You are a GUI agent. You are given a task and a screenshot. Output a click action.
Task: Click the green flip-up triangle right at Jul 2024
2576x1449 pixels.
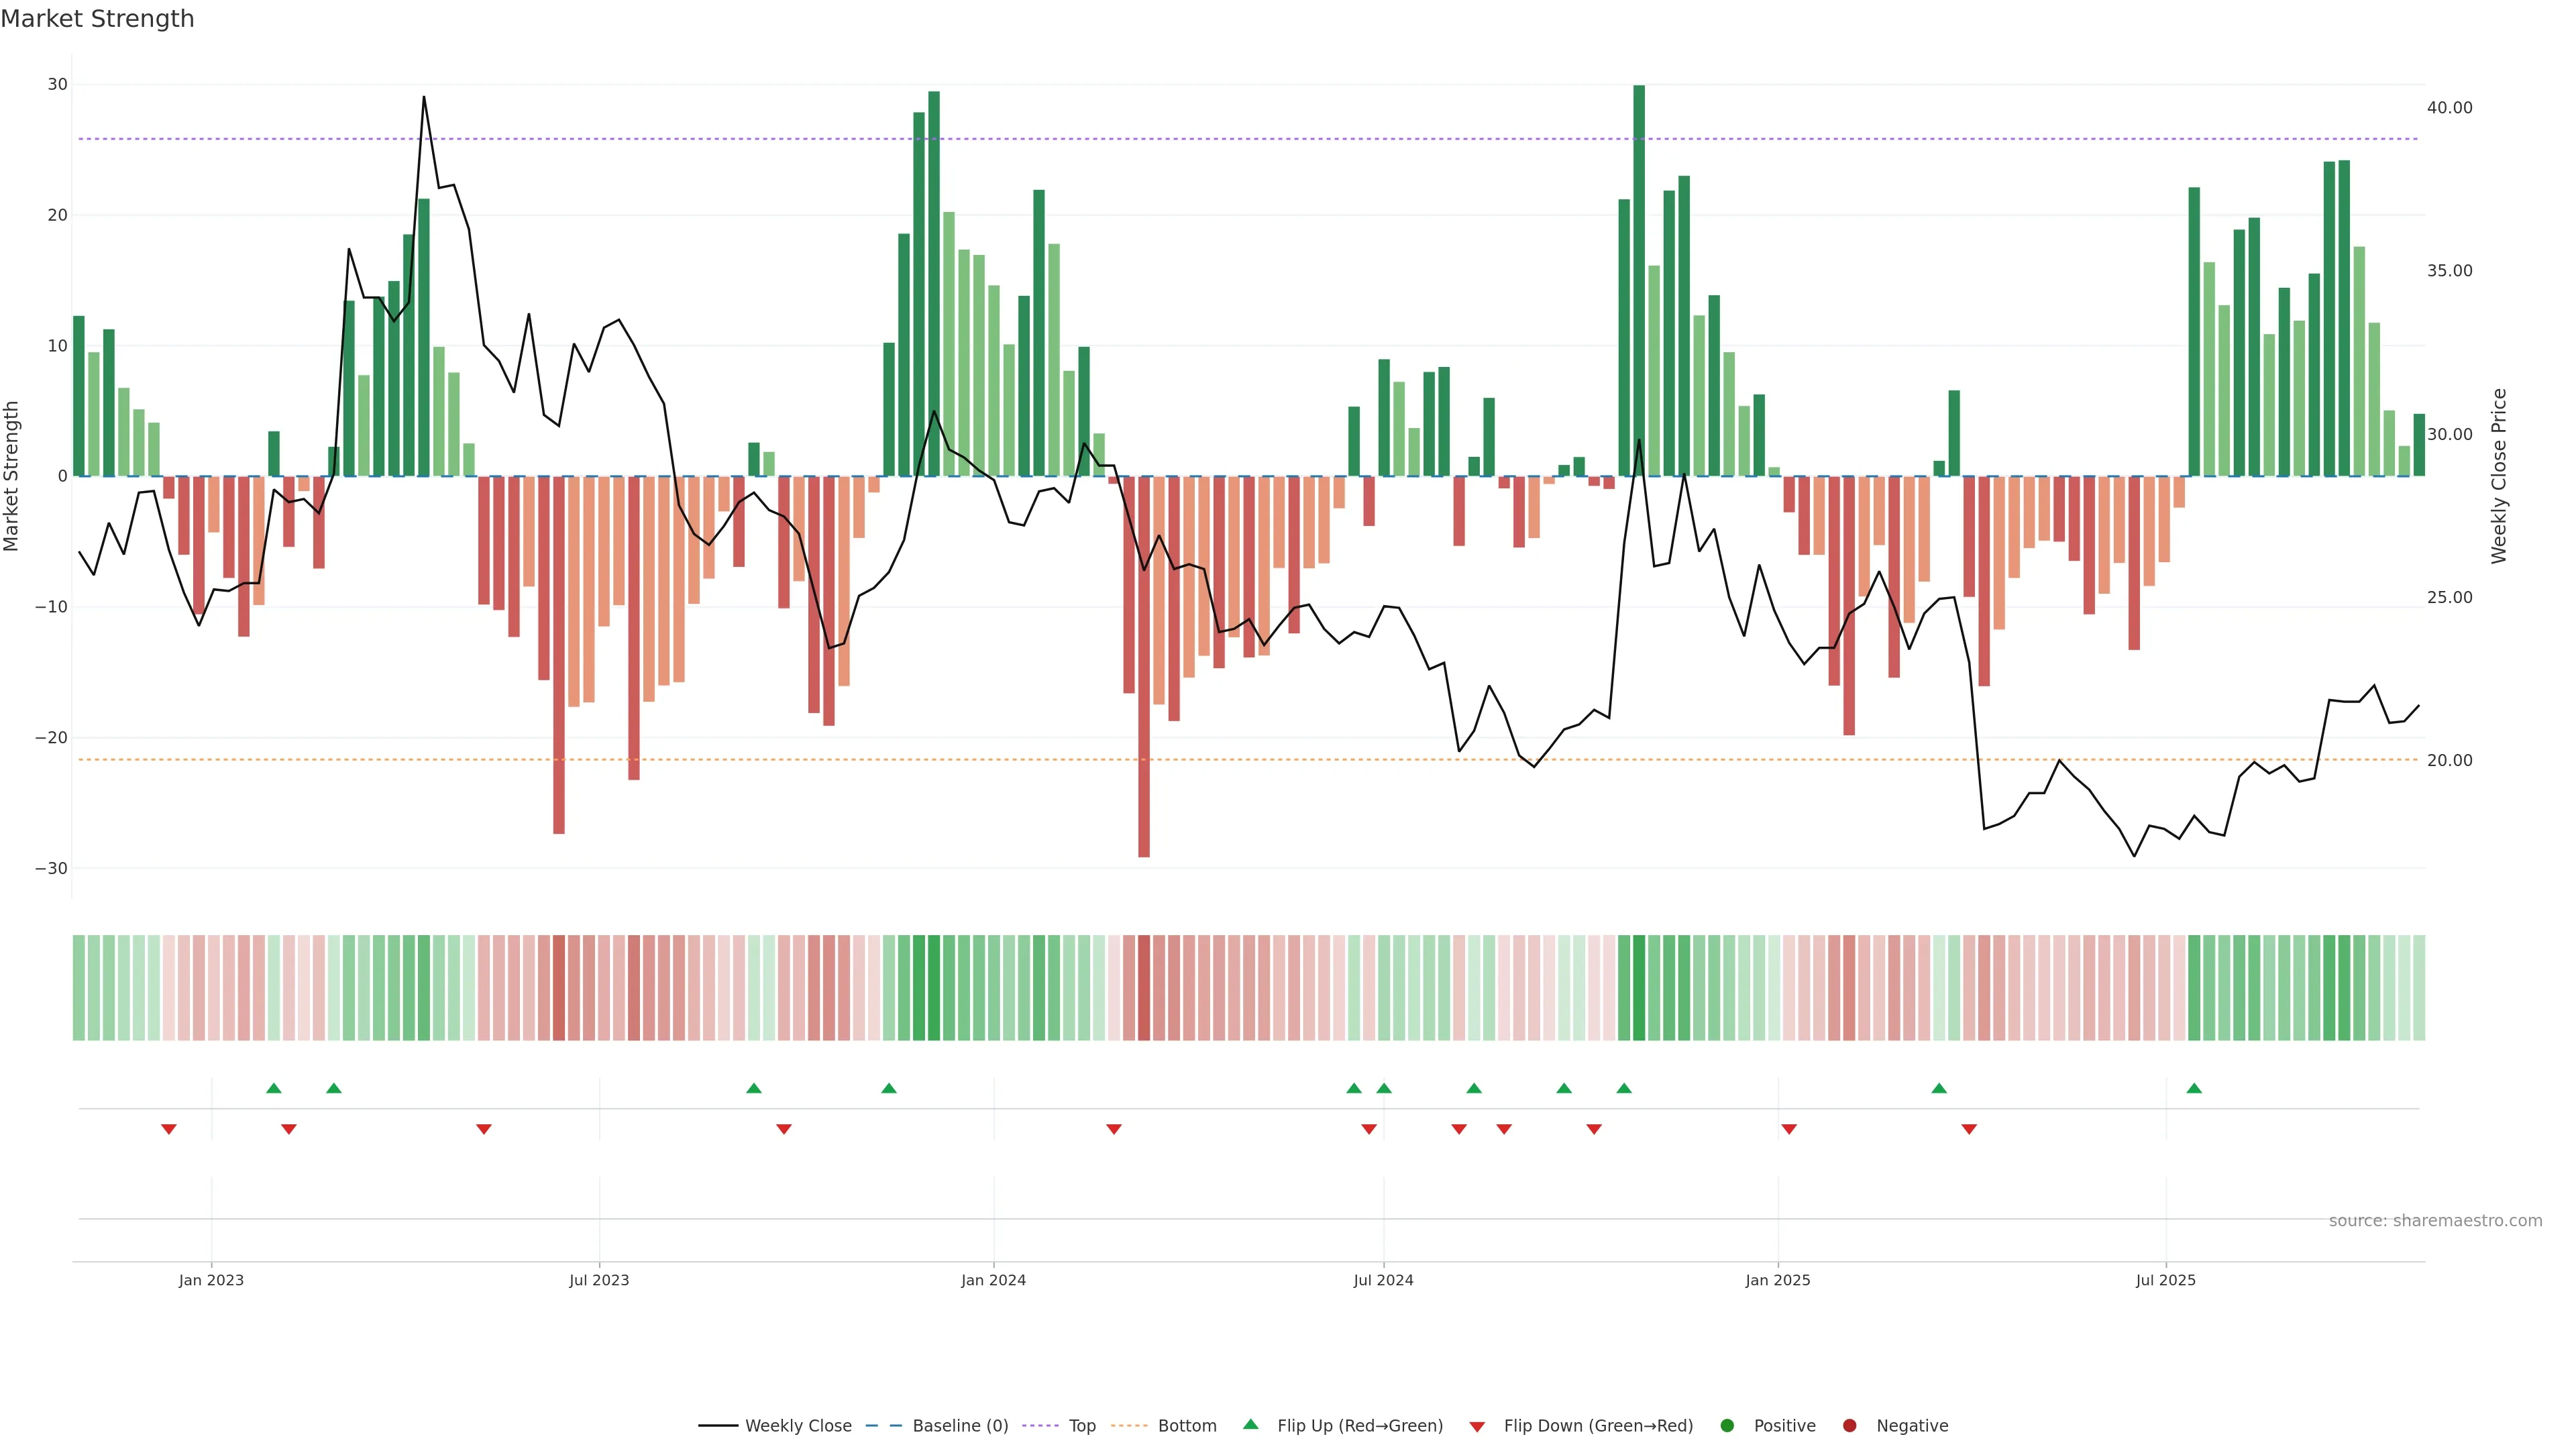point(1384,1088)
